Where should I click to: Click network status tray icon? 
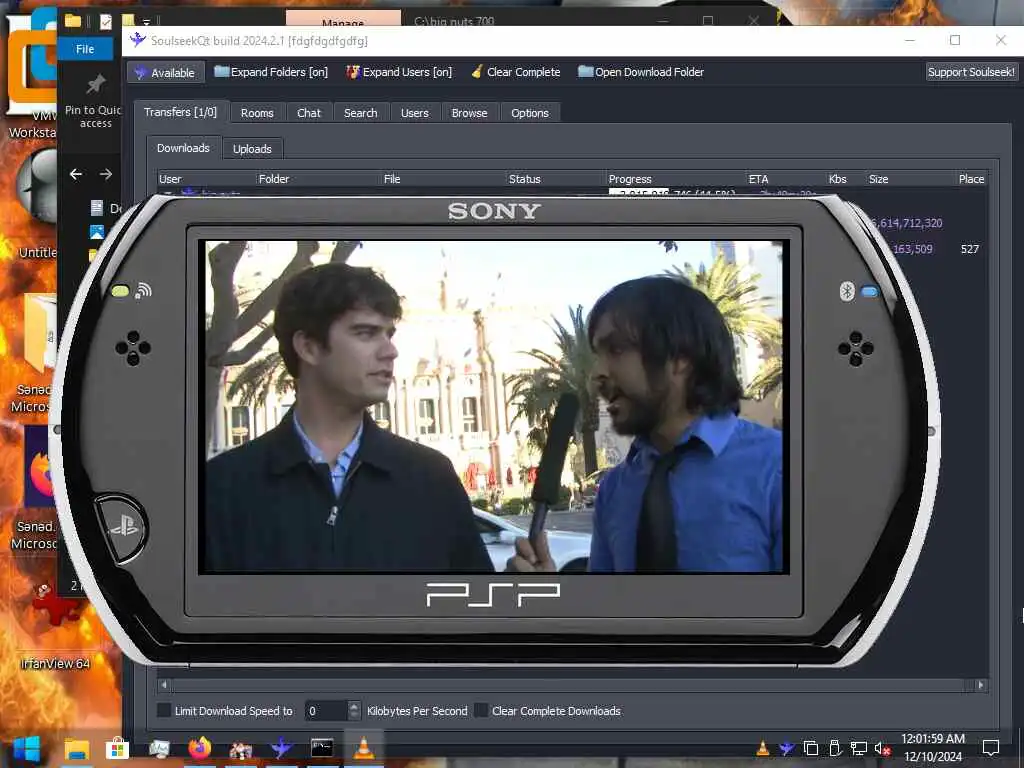pos(858,748)
